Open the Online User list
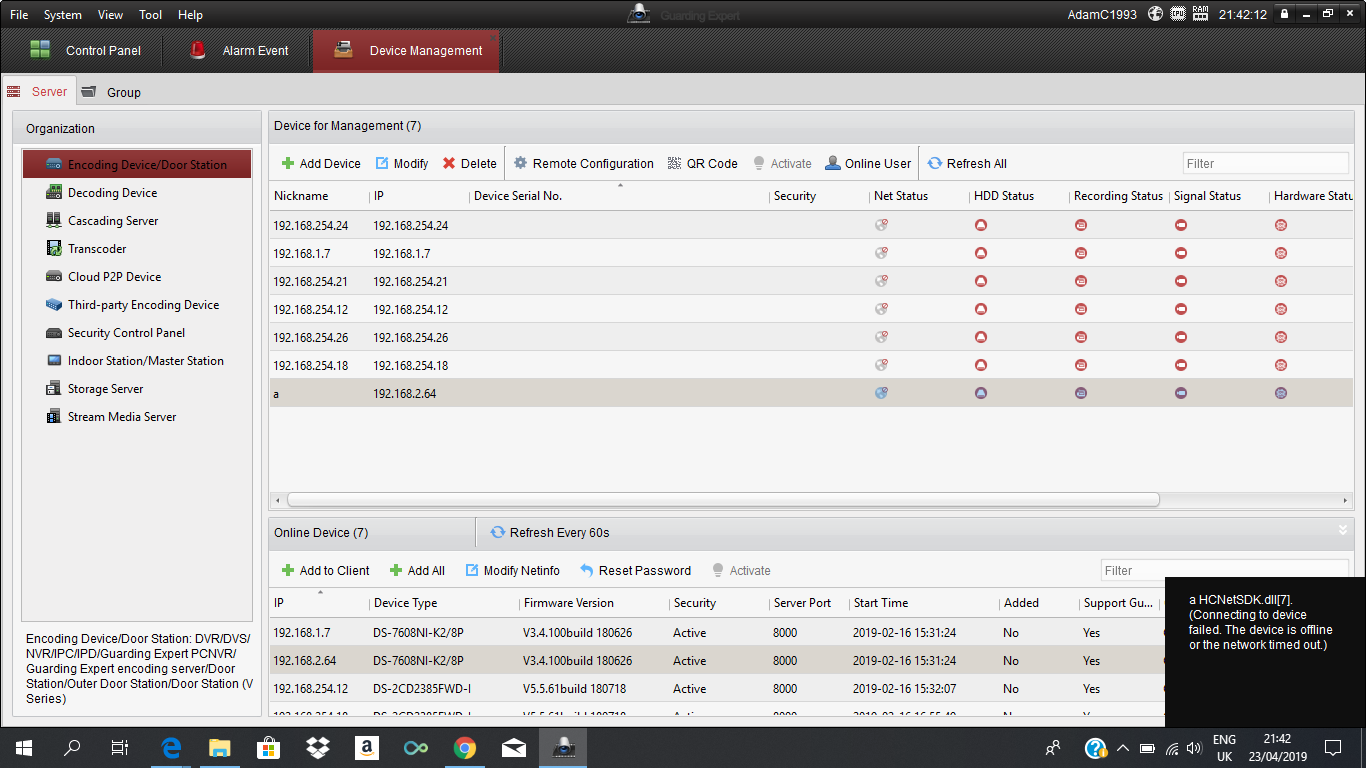 [867, 164]
